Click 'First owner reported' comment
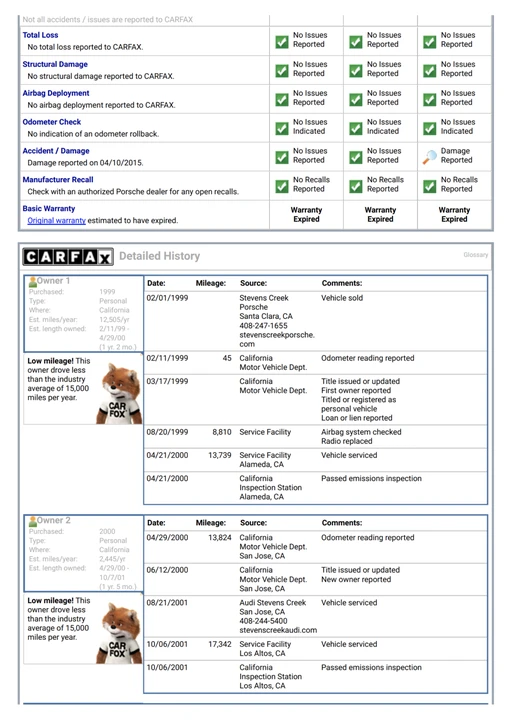The width and height of the screenshot is (515, 720). (x=356, y=391)
